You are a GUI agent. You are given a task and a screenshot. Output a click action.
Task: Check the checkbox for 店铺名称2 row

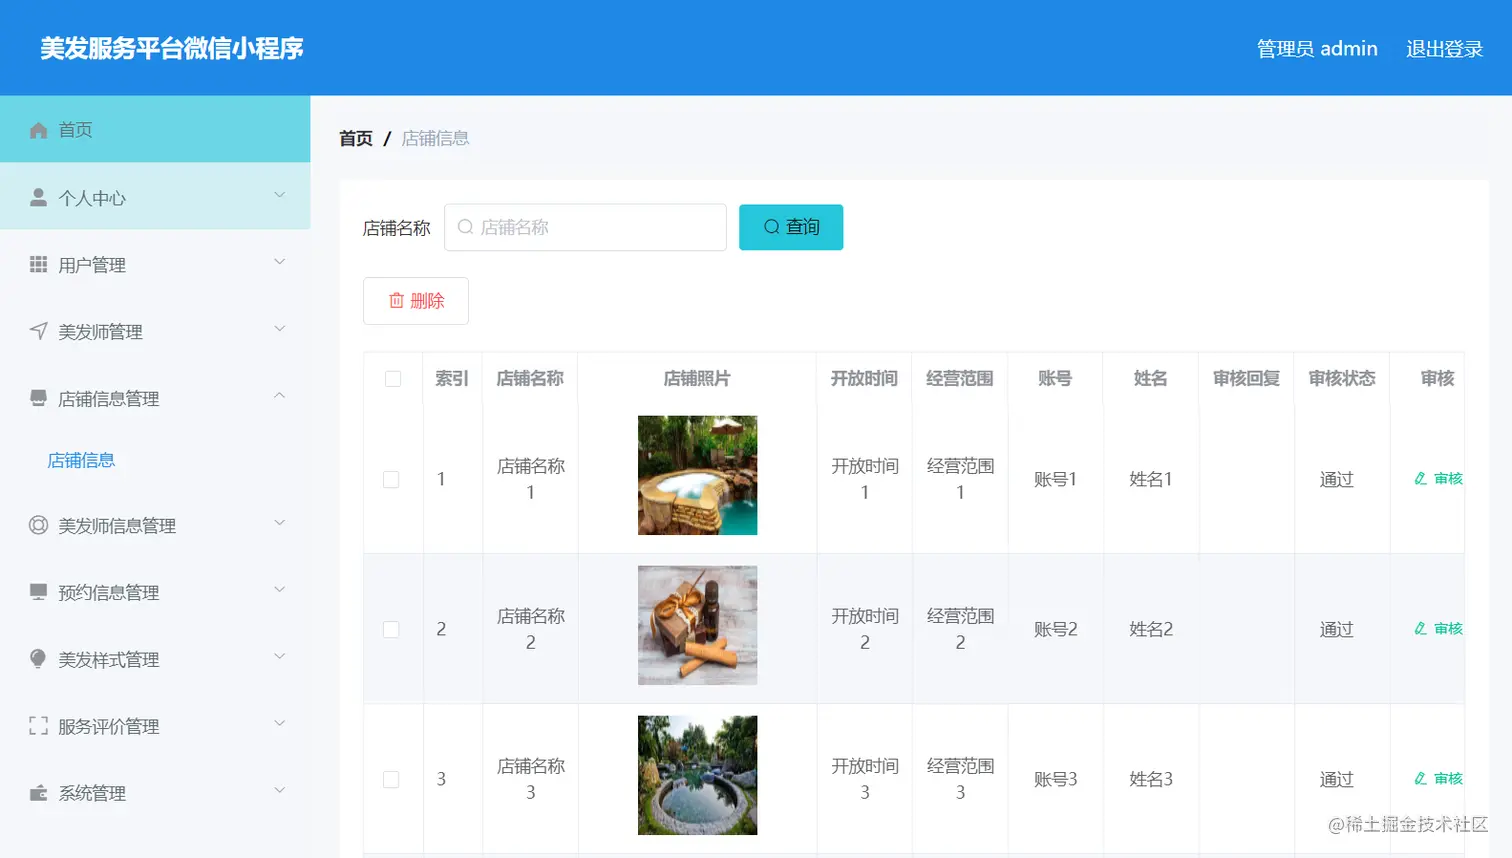[391, 630]
